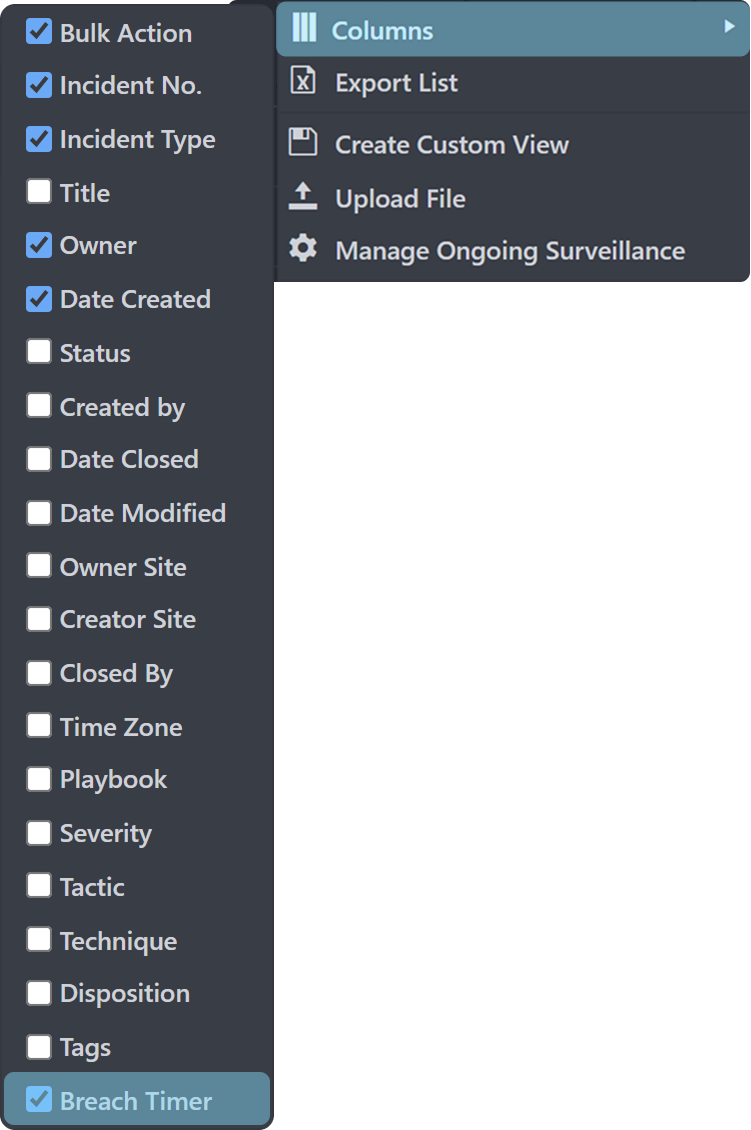Choose Manage Ongoing Surveillance option
This screenshot has width=751, height=1130.
pos(510,250)
